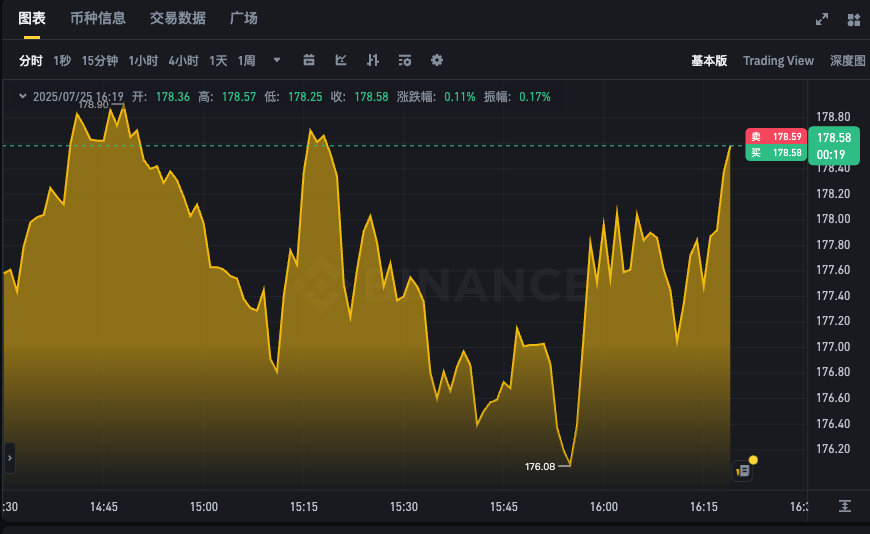
Task: Switch to Trading View chart mode
Action: pyautogui.click(x=778, y=61)
